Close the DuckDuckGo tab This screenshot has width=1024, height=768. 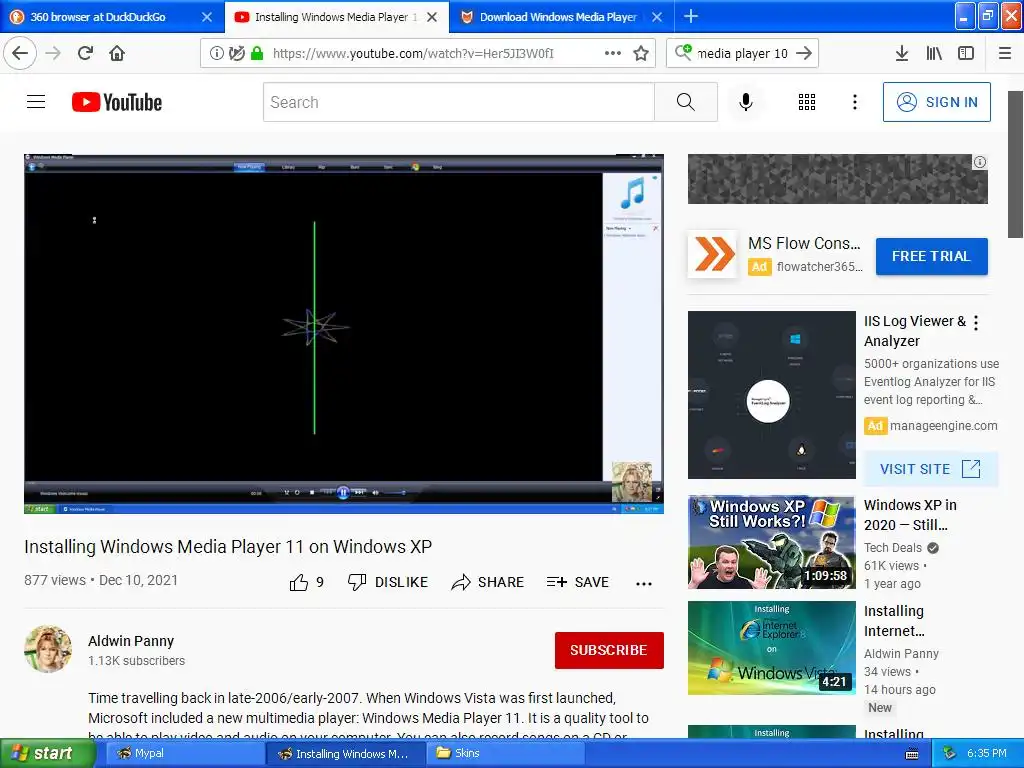pyautogui.click(x=206, y=17)
